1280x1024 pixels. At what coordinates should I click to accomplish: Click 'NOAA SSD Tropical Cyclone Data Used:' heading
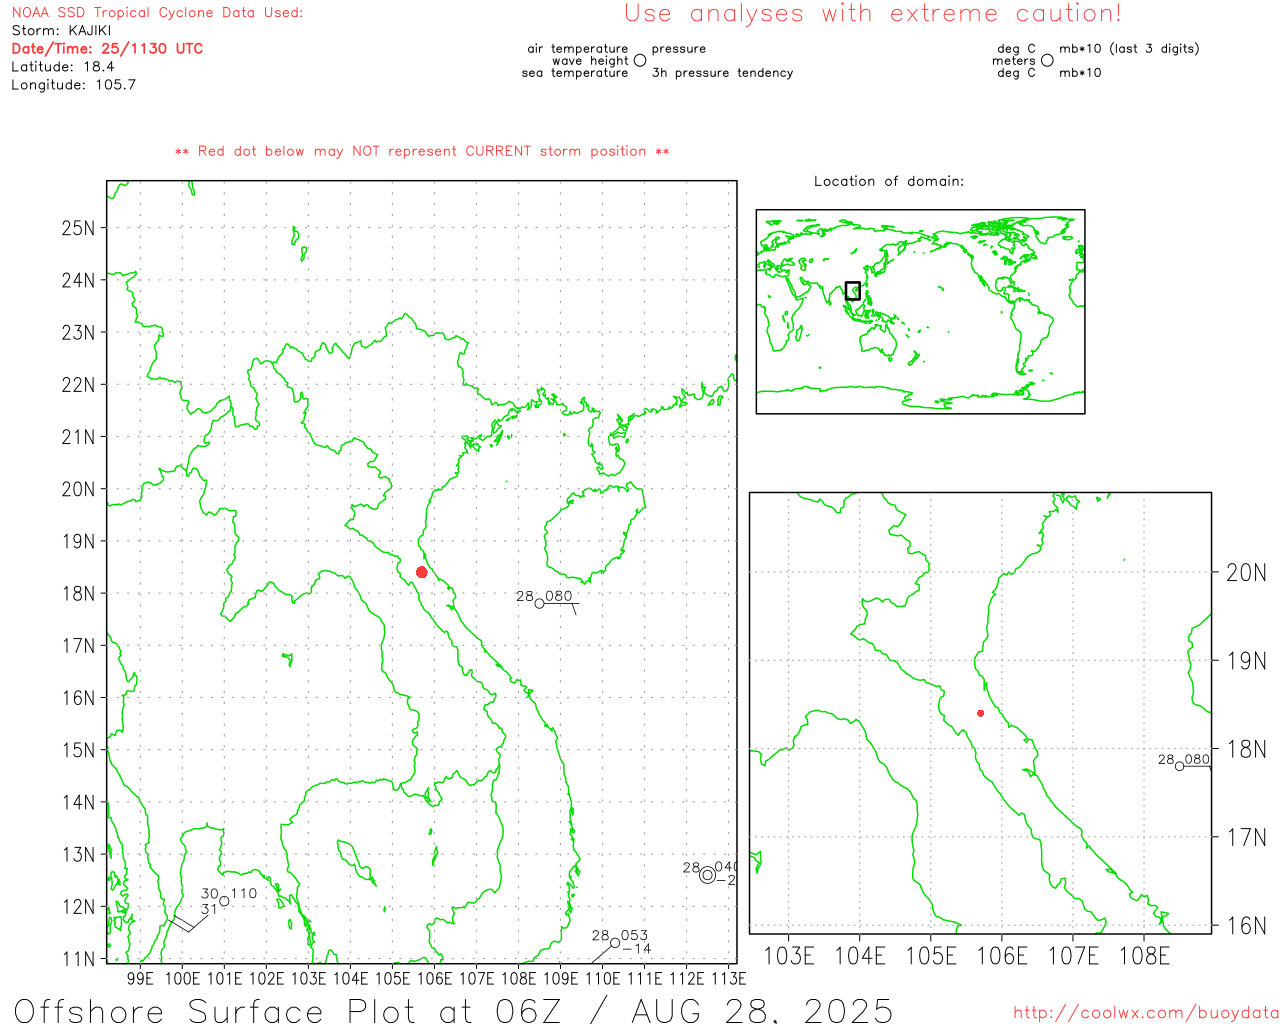[157, 12]
